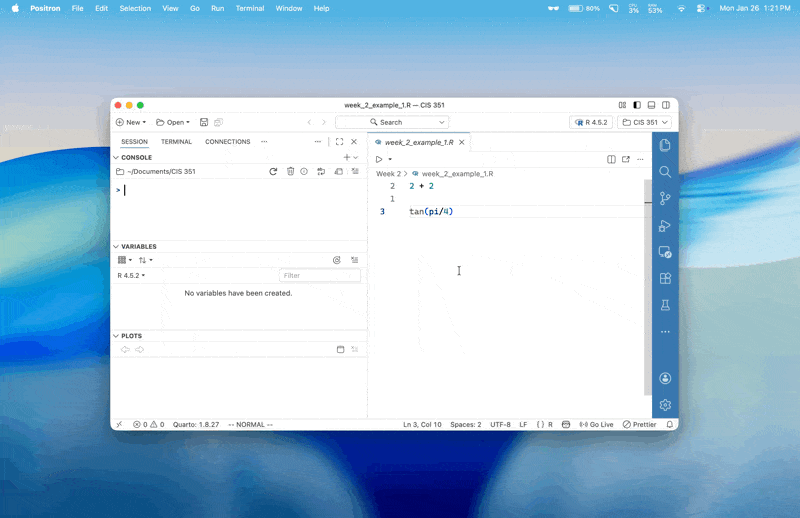Open the File menu
This screenshot has height=518, width=800.
(78, 8)
